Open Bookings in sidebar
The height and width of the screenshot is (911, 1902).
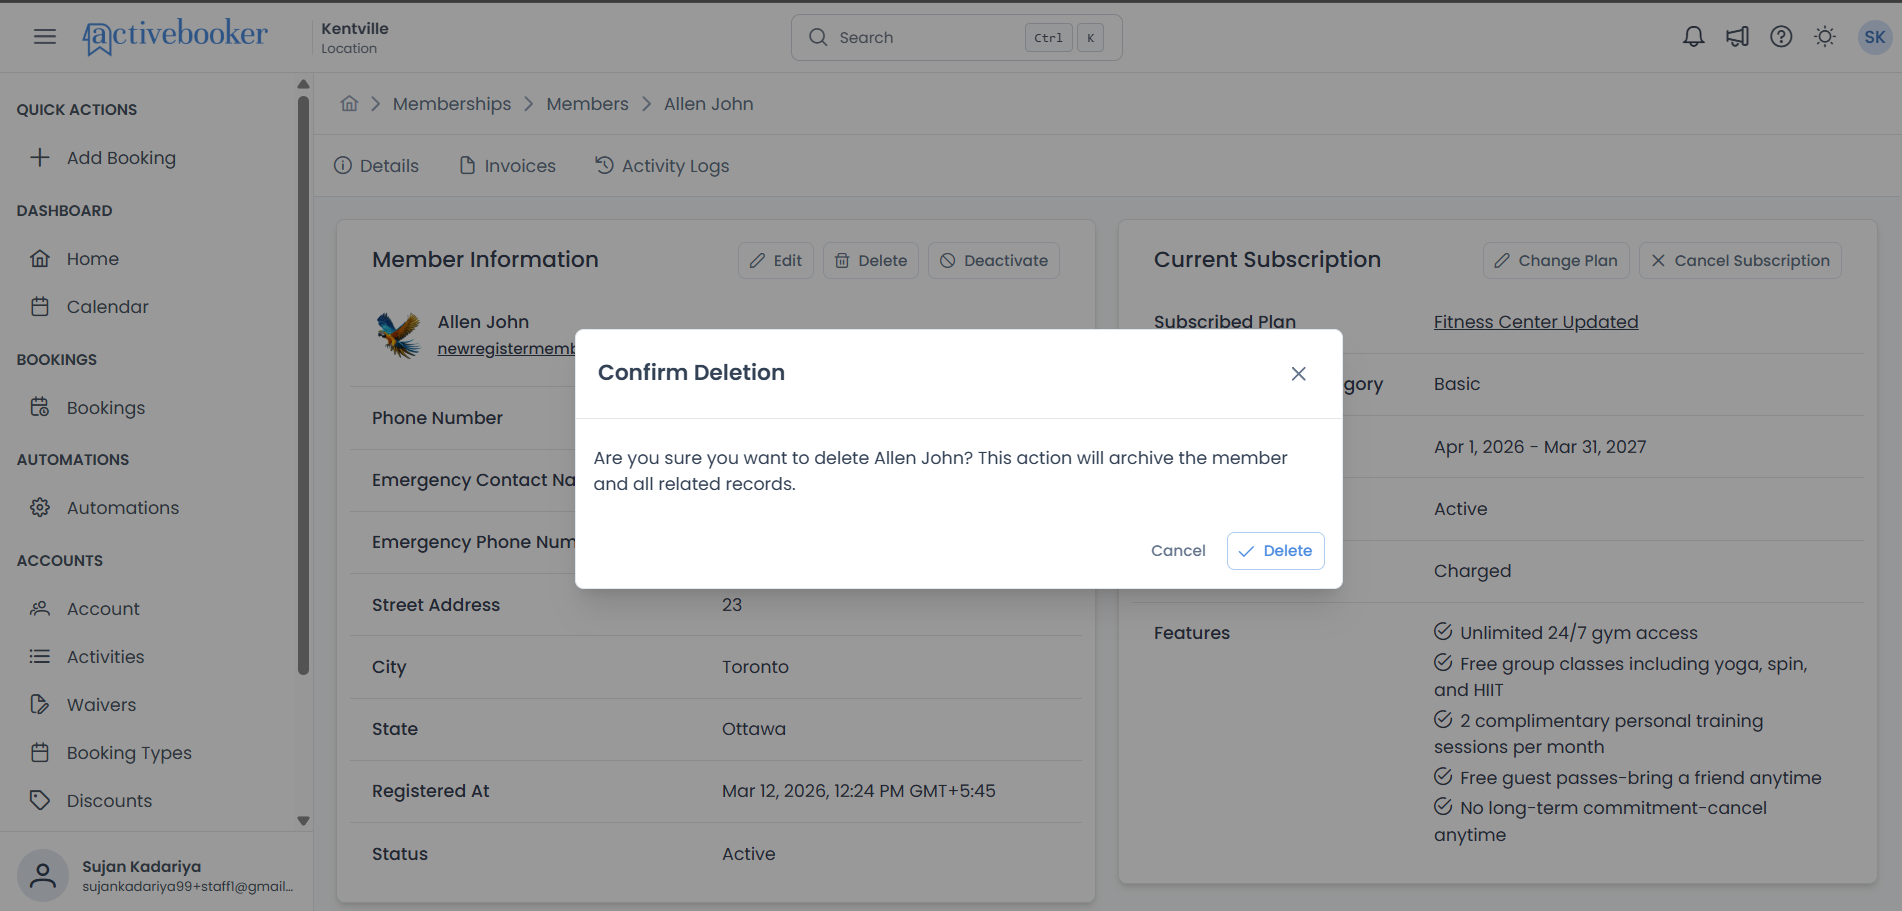coord(106,408)
